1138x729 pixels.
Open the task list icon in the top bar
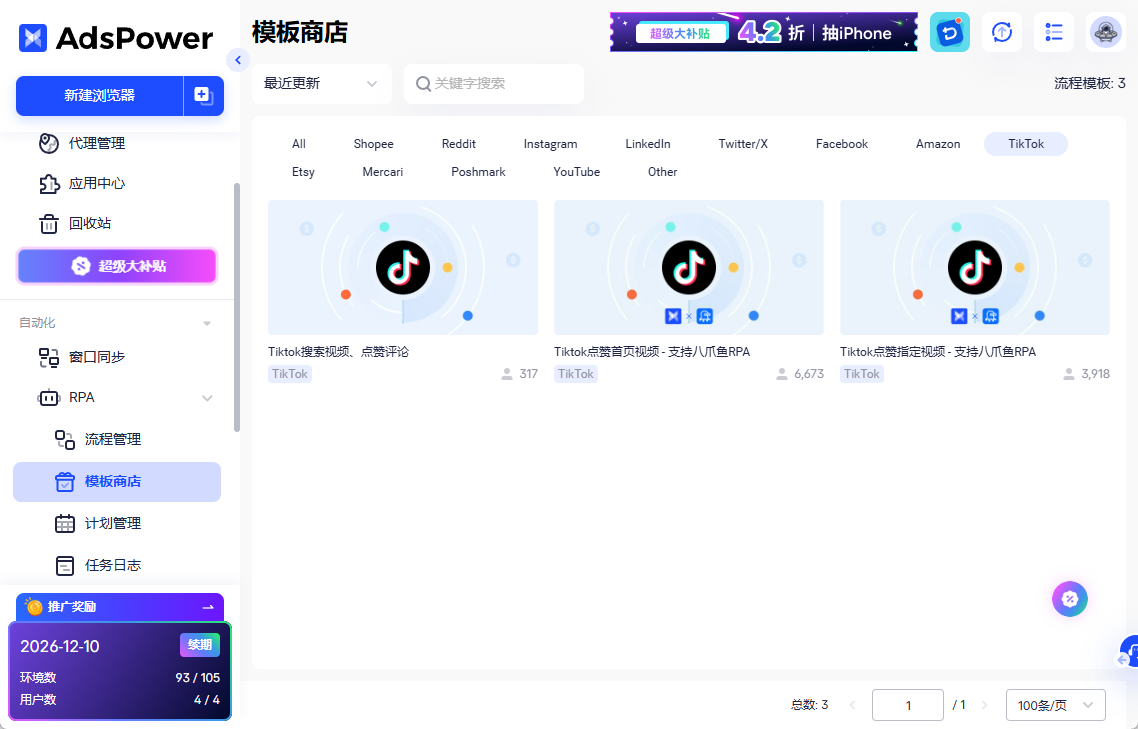coord(1053,32)
